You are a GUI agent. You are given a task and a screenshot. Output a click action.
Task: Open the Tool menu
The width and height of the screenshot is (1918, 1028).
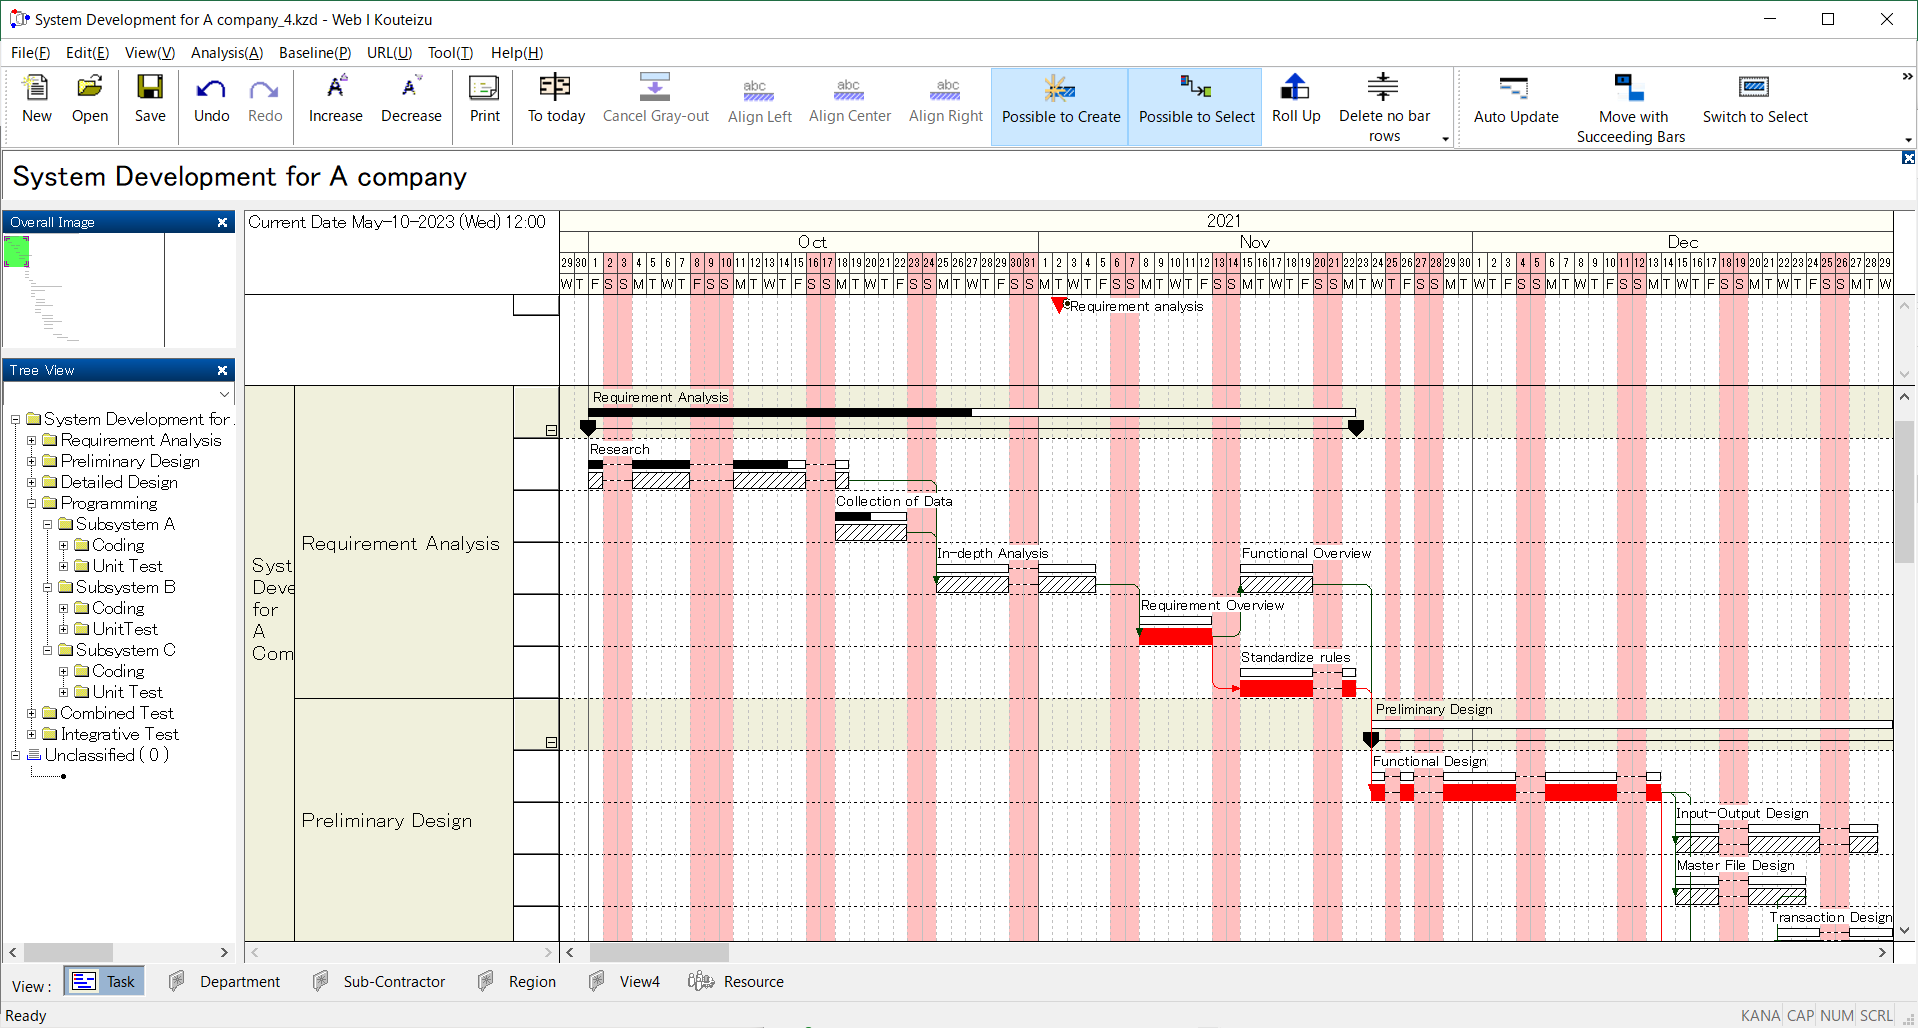450,53
